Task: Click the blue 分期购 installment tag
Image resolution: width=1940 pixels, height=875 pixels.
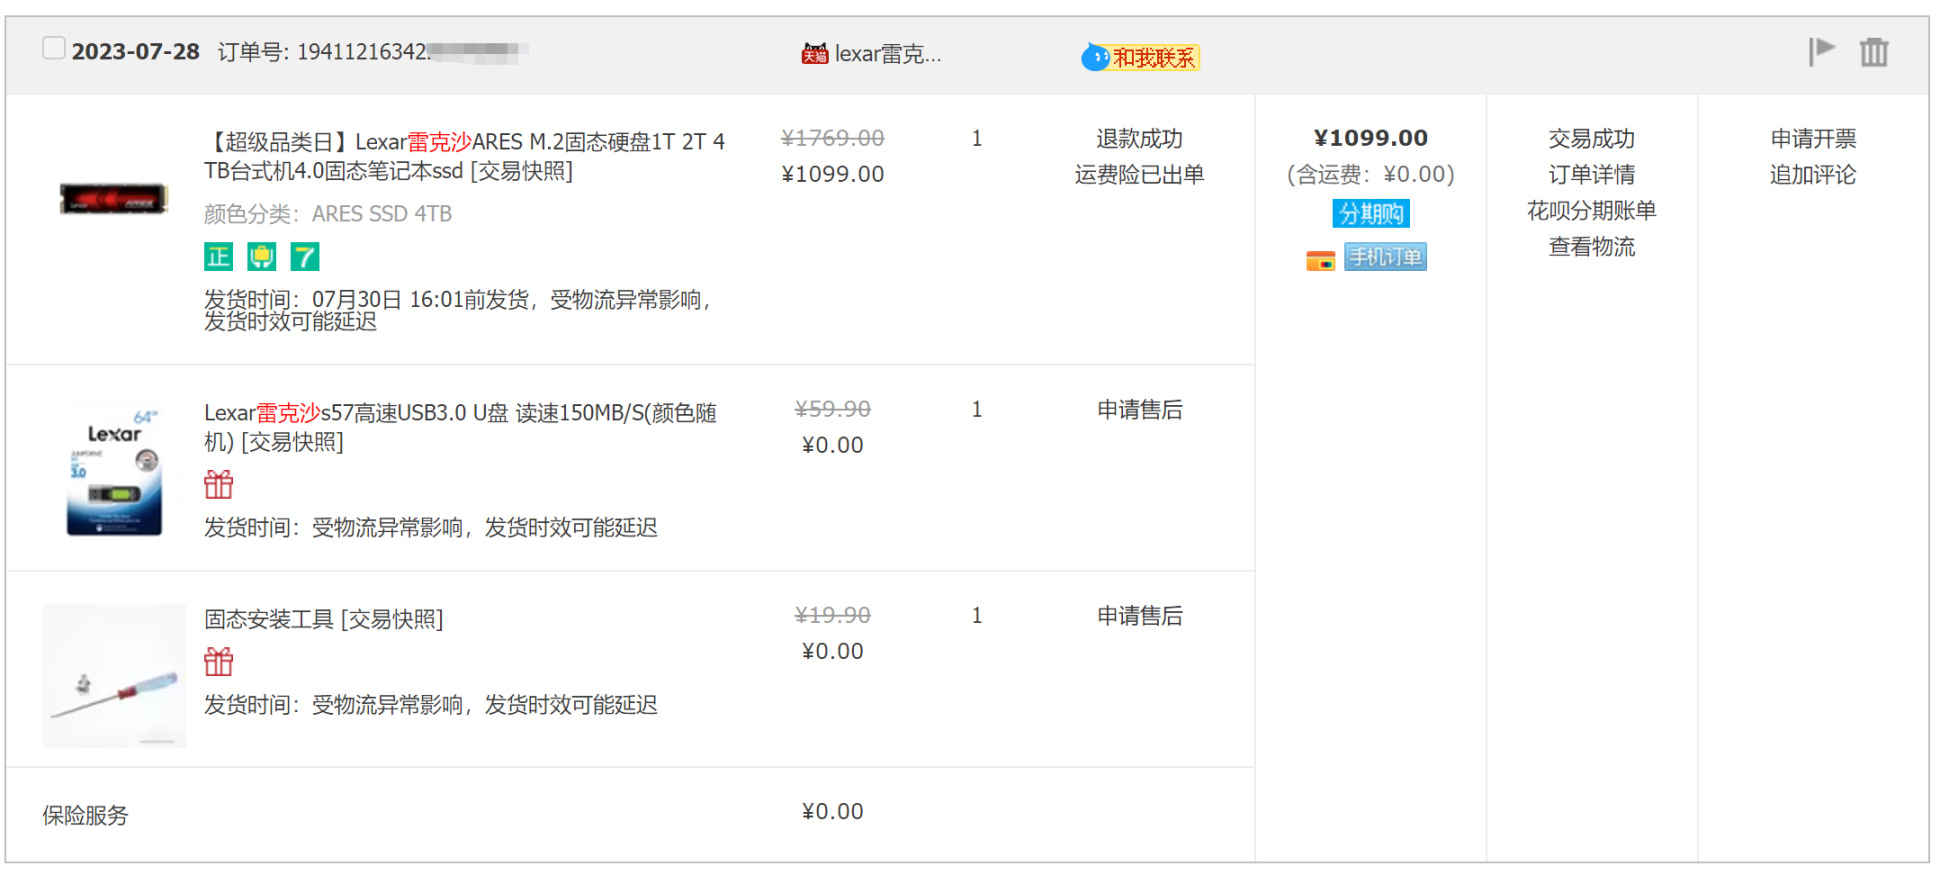Action: pos(1370,213)
